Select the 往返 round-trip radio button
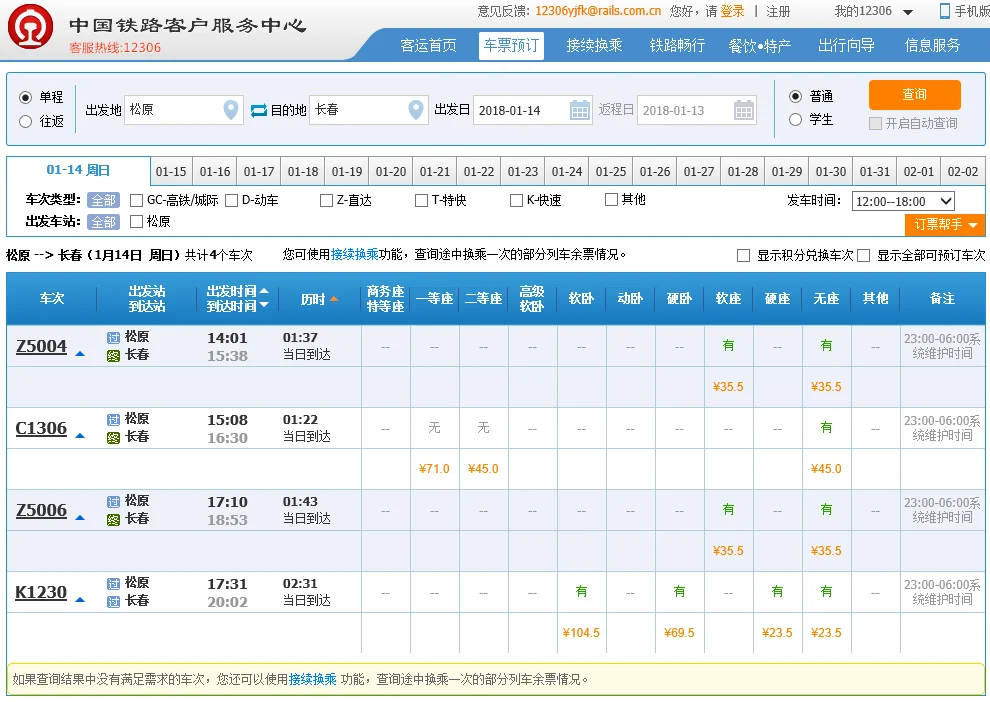 26,121
